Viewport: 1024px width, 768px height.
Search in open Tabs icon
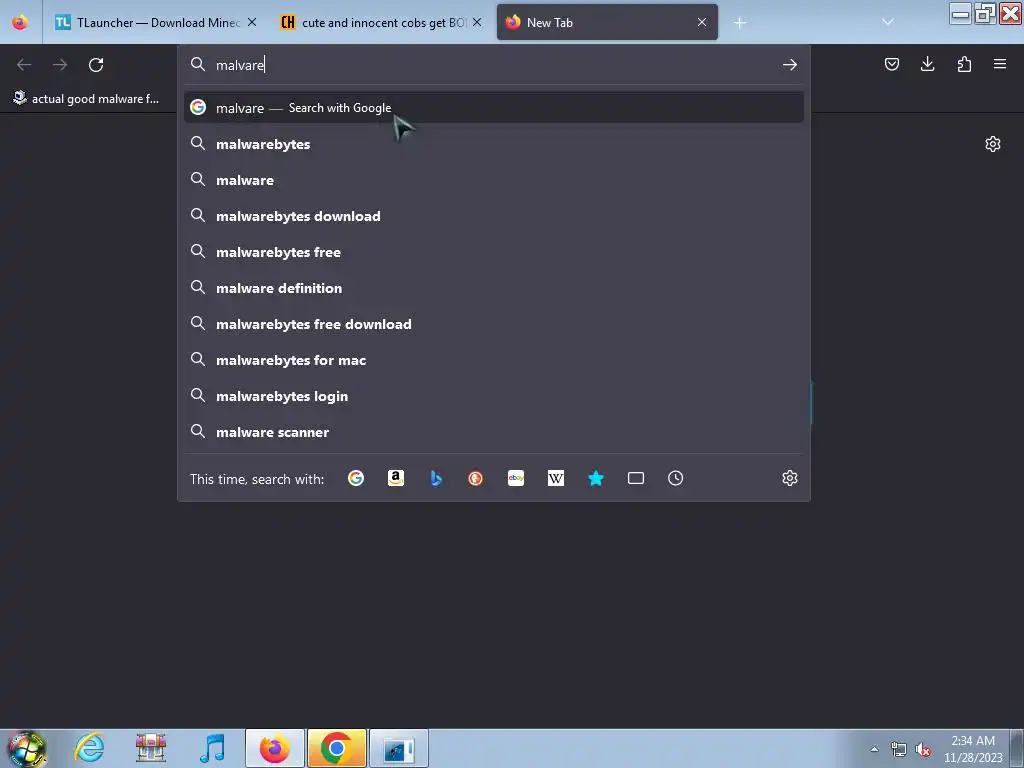click(636, 479)
